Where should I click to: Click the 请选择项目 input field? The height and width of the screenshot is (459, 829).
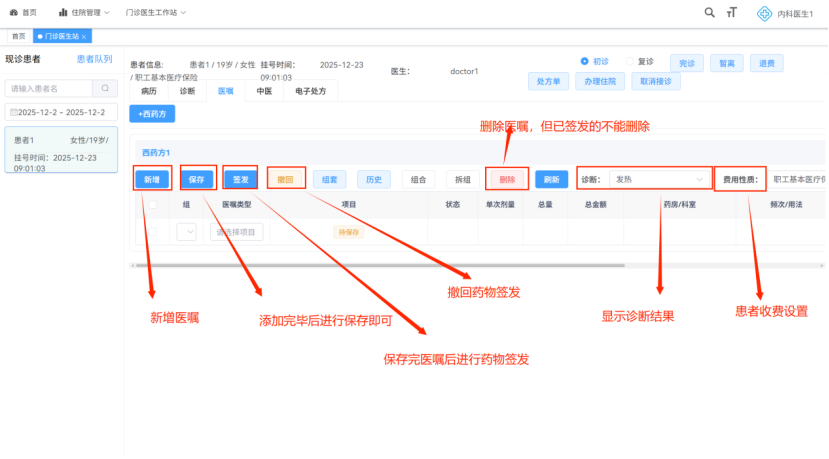pyautogui.click(x=236, y=232)
